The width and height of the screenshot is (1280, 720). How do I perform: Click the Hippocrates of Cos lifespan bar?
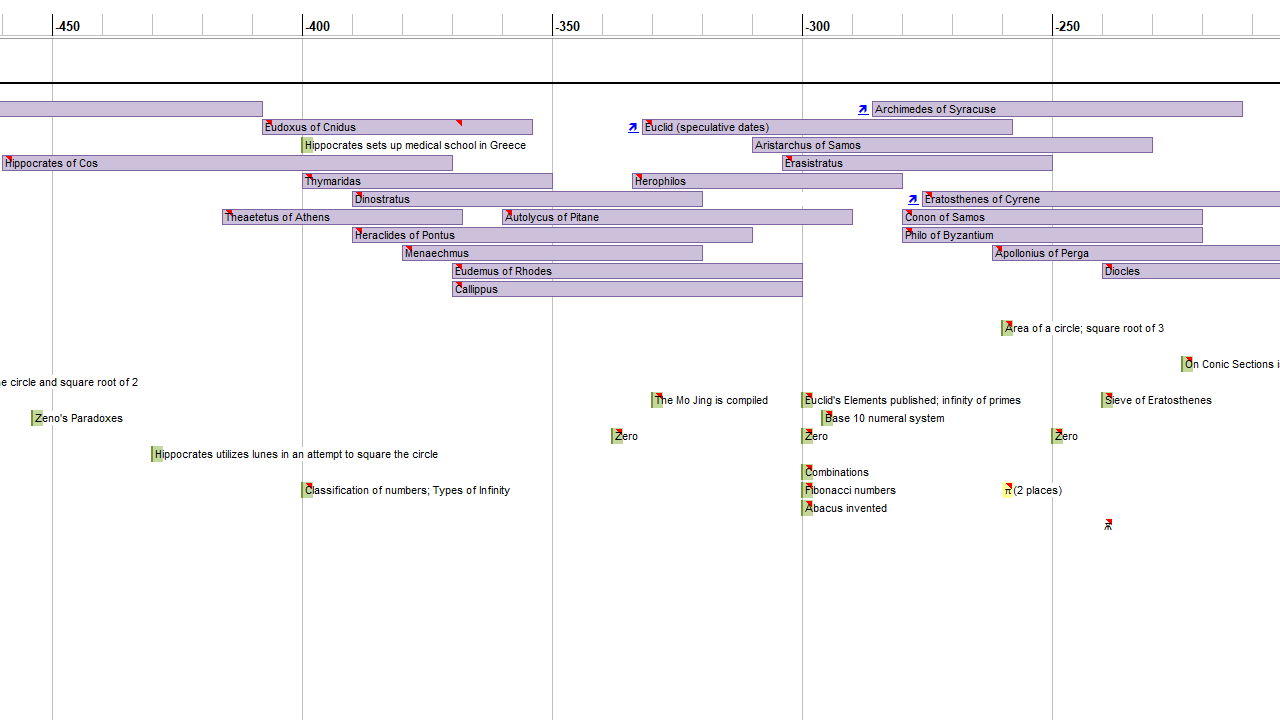coord(227,163)
